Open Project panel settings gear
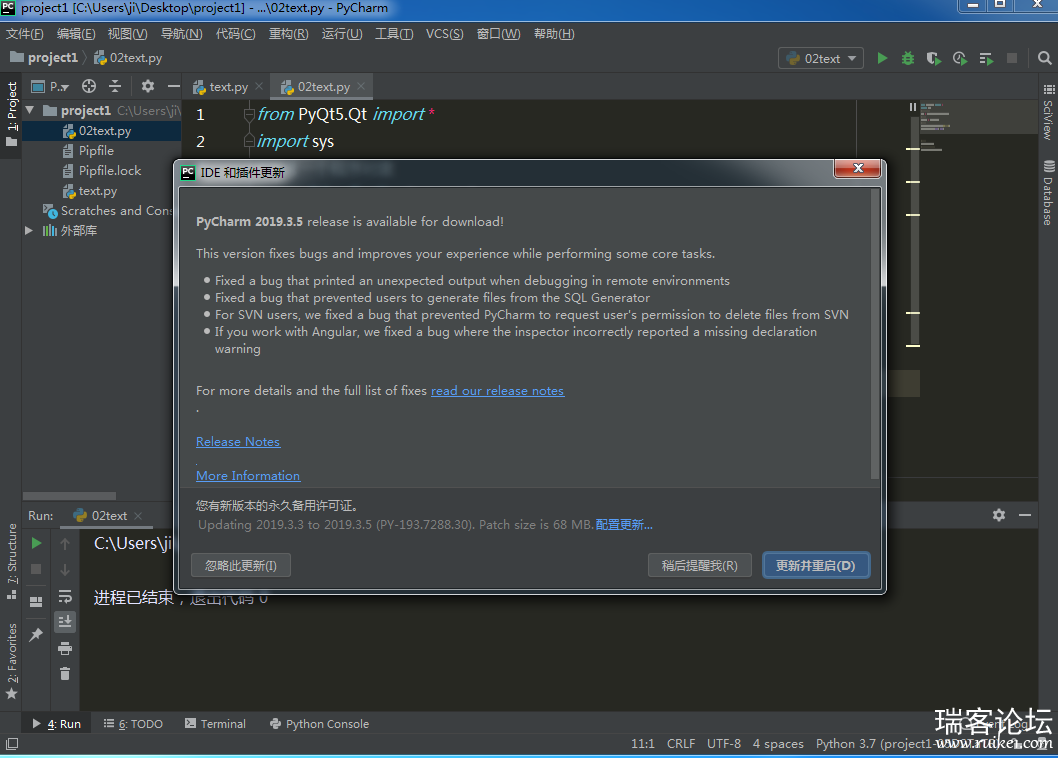Viewport: 1058px width, 758px height. point(148,86)
